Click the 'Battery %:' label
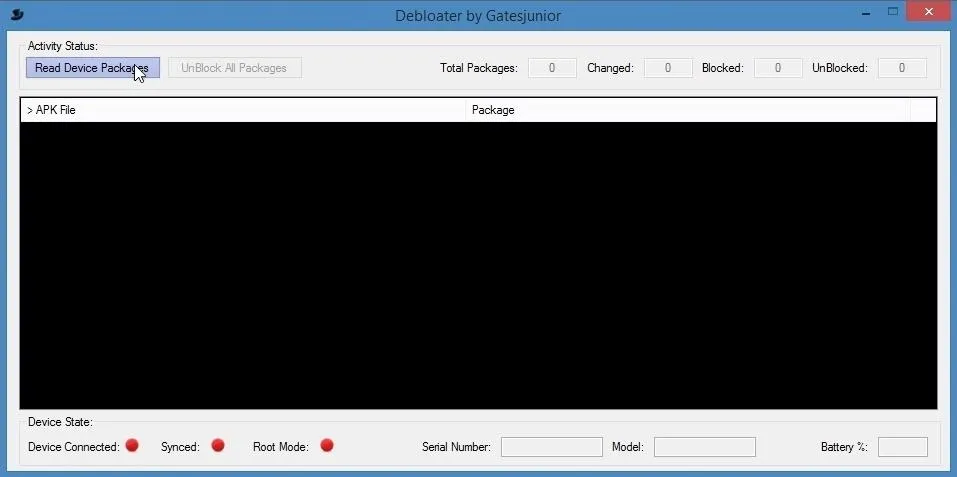The image size is (957, 477). tap(844, 447)
